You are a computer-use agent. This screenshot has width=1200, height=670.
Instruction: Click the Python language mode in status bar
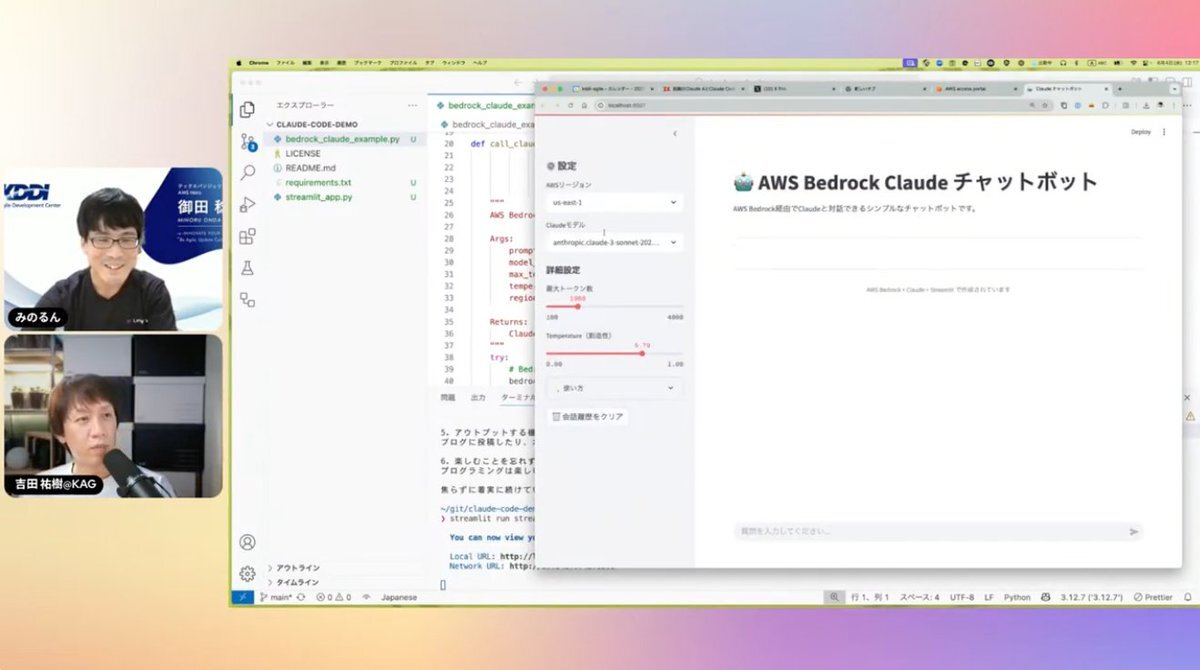coord(1017,597)
